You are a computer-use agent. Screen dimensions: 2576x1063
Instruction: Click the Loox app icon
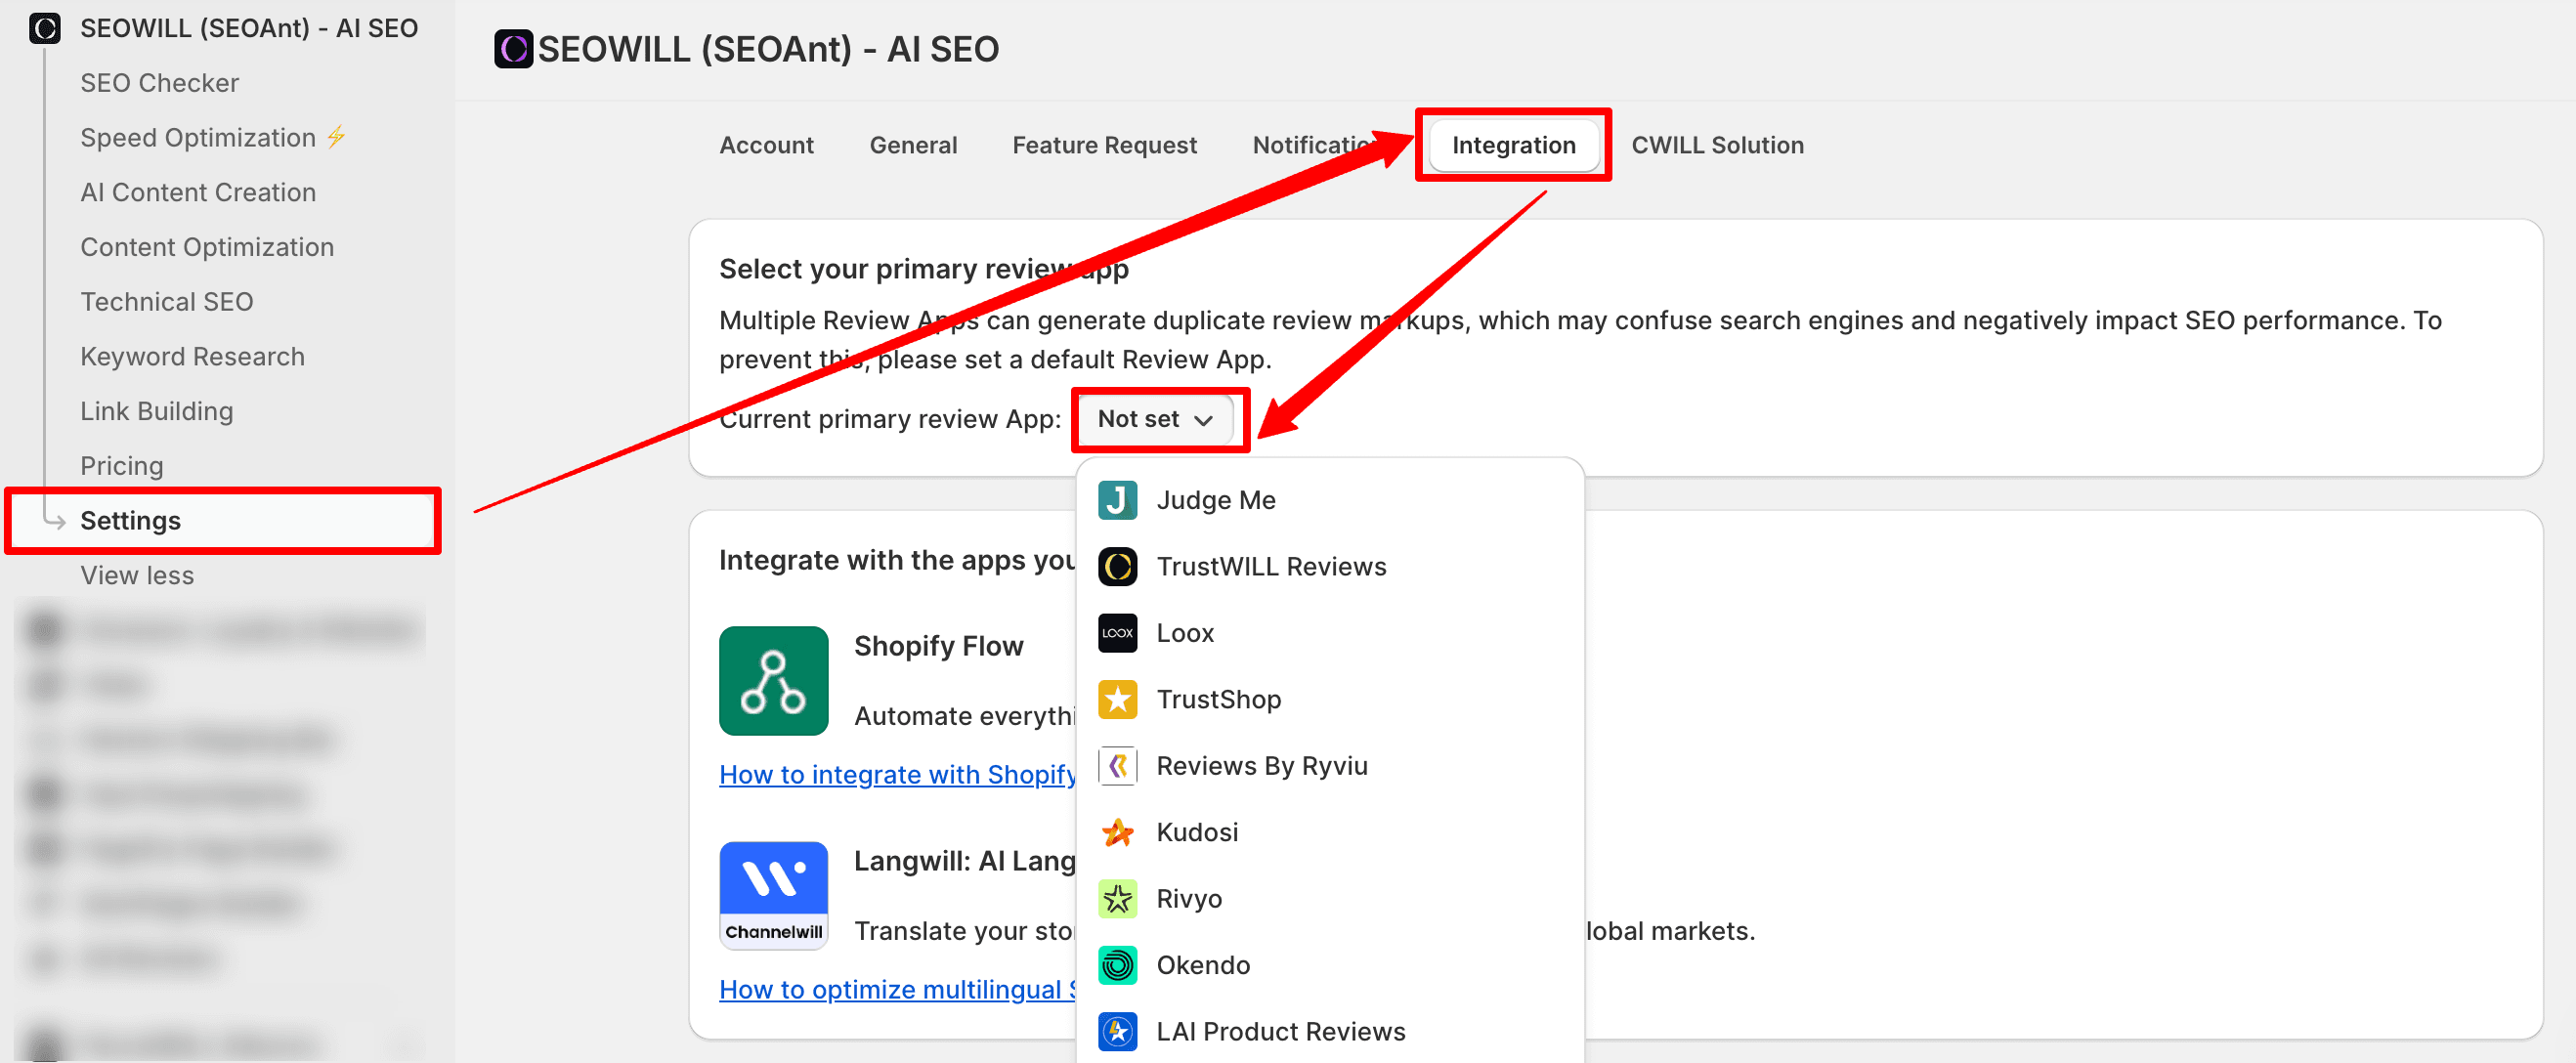click(1117, 633)
